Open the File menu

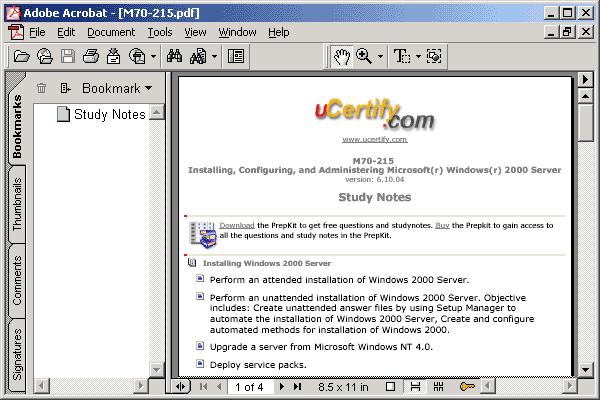(x=37, y=33)
